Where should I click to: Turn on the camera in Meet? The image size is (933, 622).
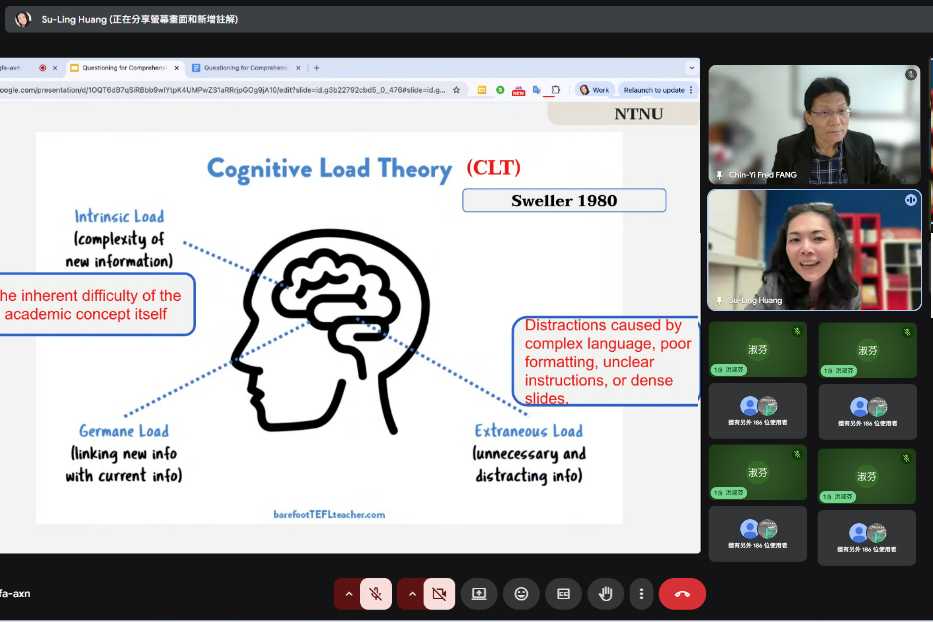coord(439,594)
